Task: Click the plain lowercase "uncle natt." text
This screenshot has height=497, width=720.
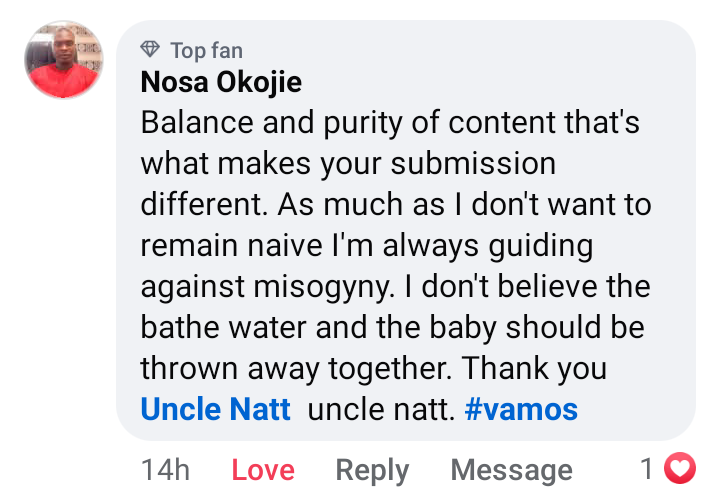Action: tap(380, 409)
